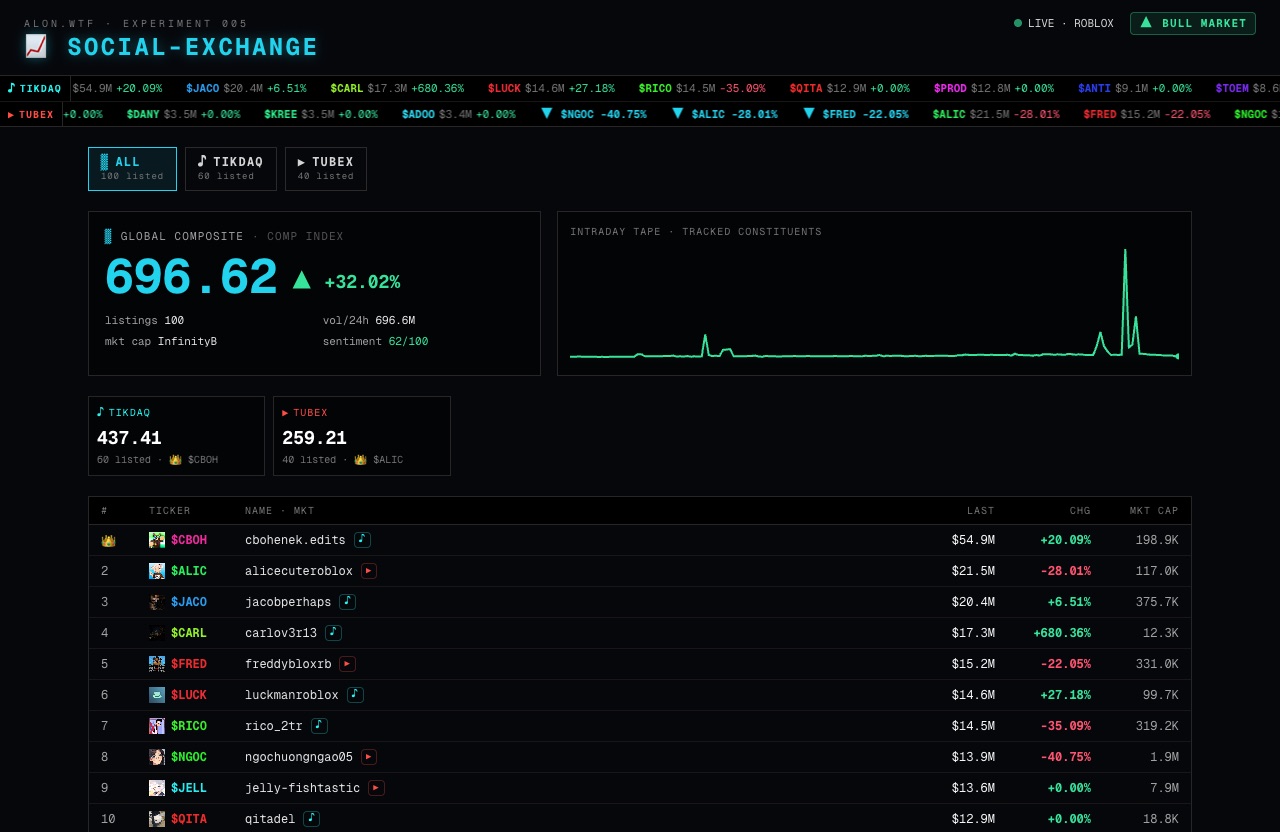The width and height of the screenshot is (1280, 832).
Task: Click the YouTube icon beside ngochuongngao05
Action: click(x=369, y=757)
